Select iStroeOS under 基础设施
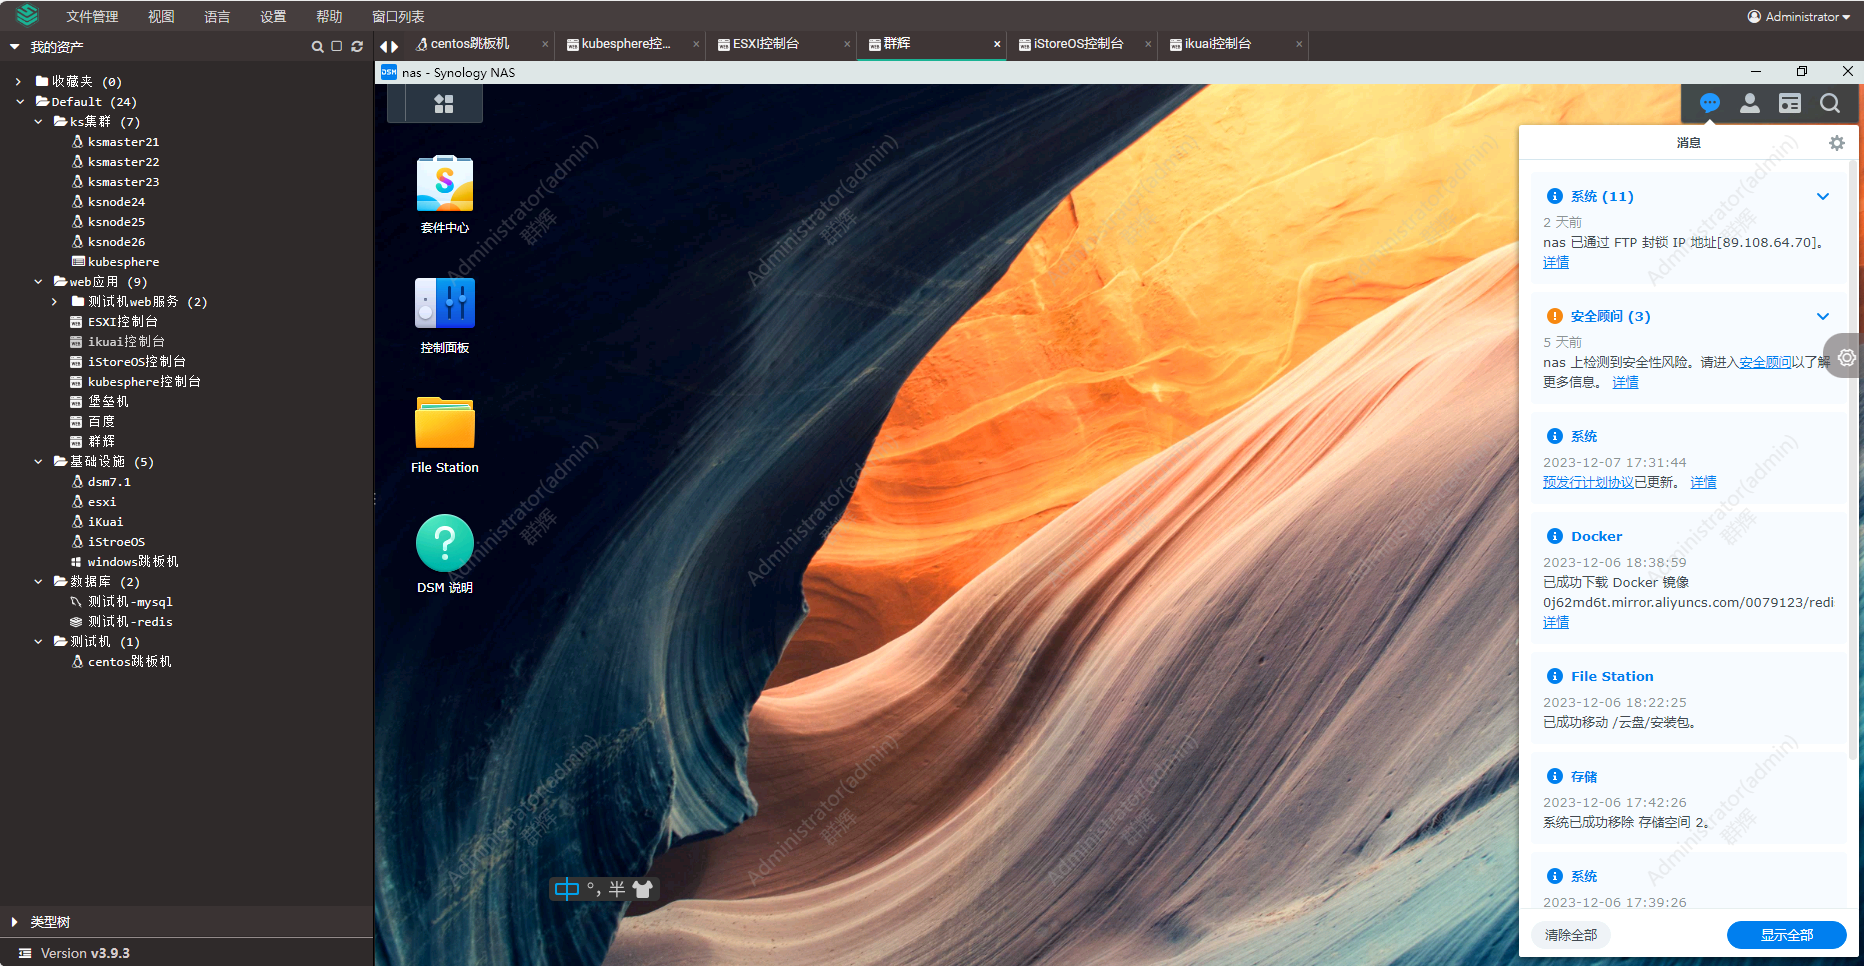Image resolution: width=1864 pixels, height=966 pixels. click(x=116, y=542)
